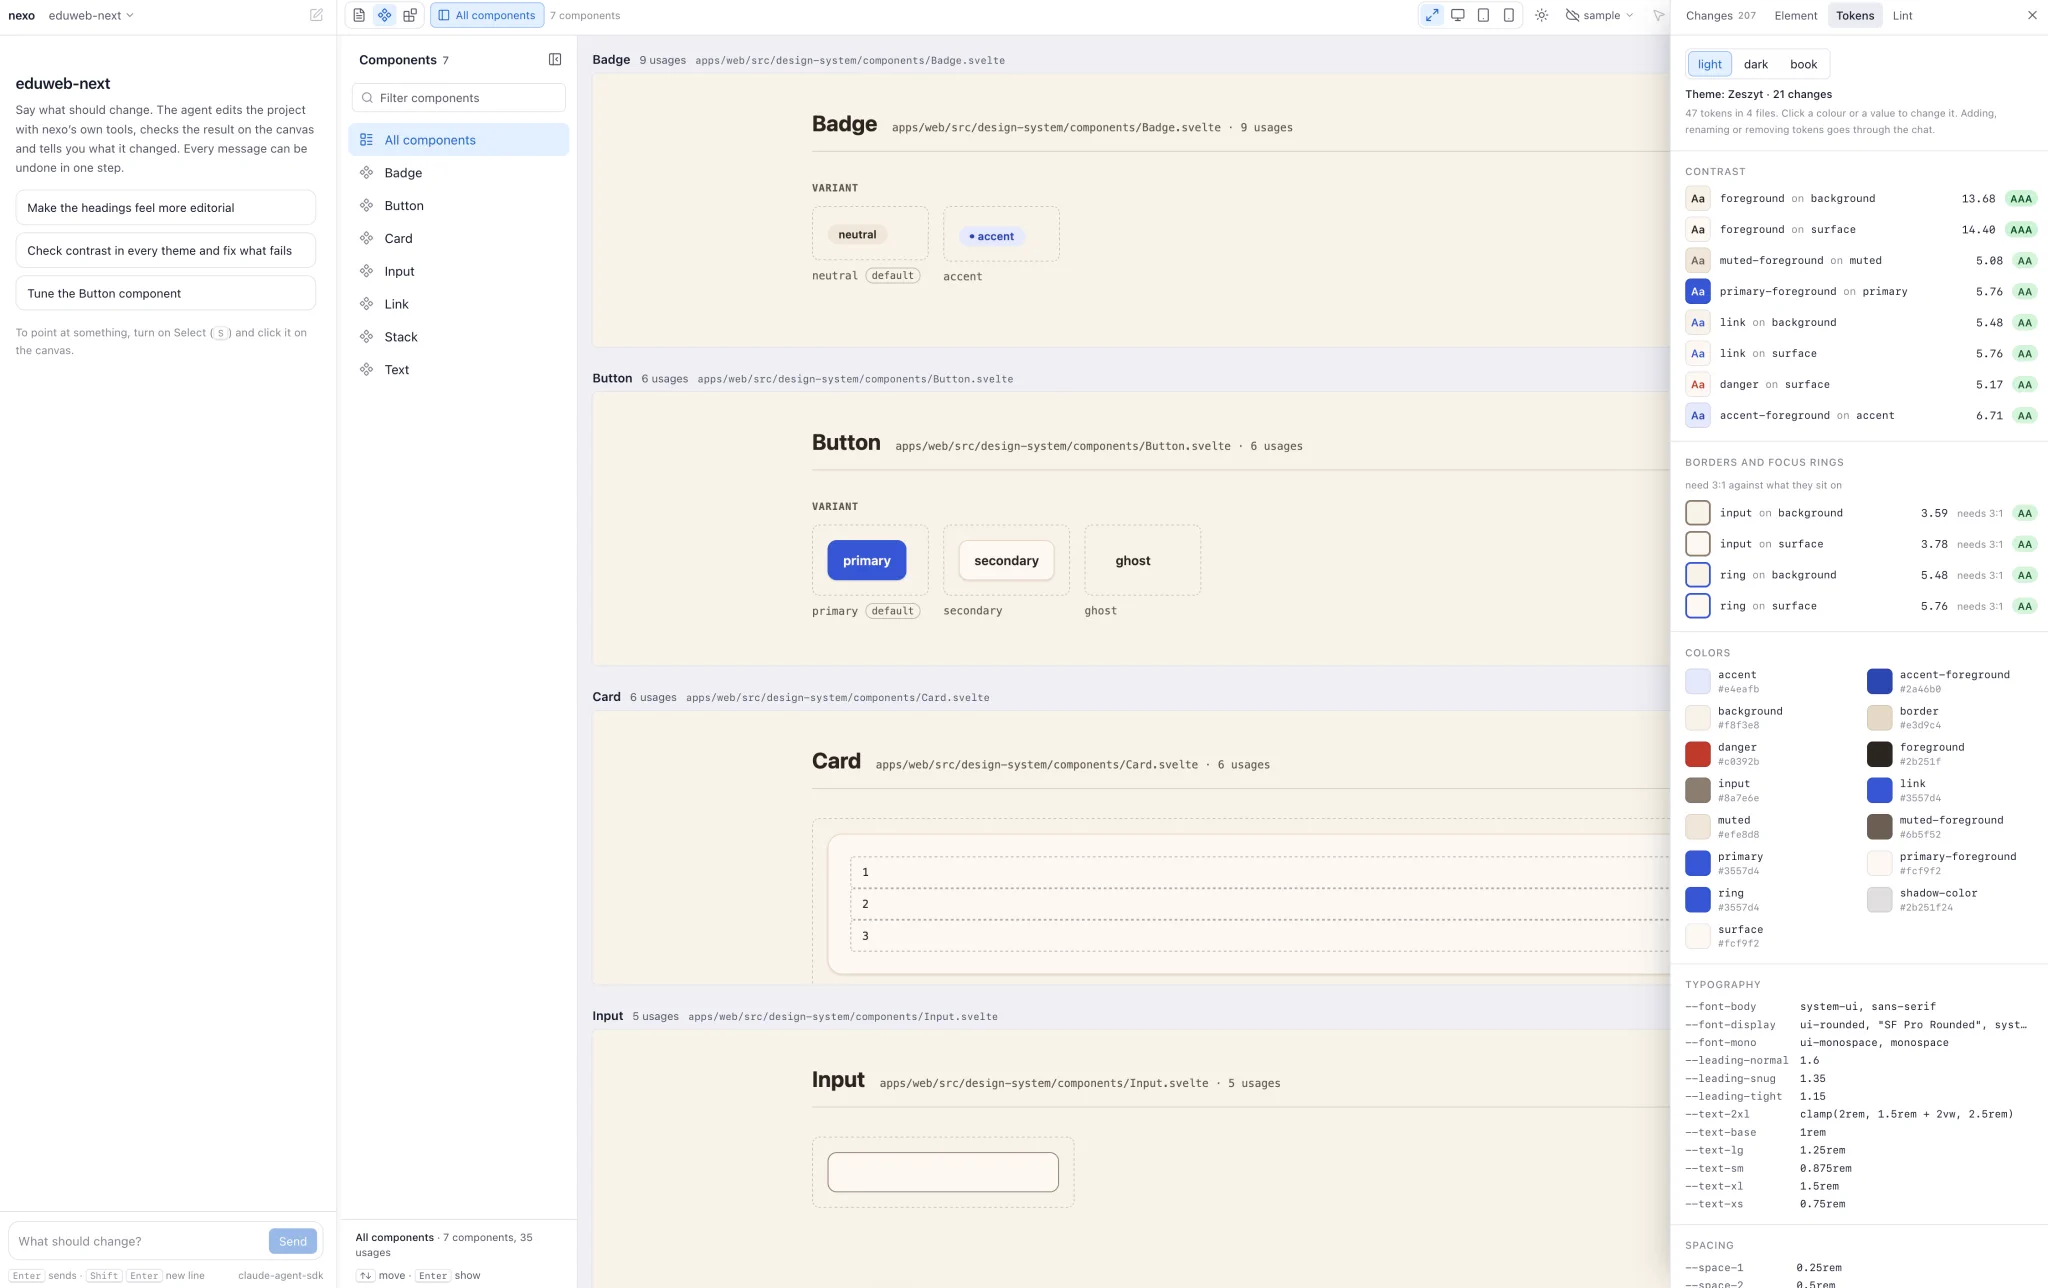This screenshot has width=2048, height=1288.
Task: Select the dark theme toggle
Action: coord(1756,64)
